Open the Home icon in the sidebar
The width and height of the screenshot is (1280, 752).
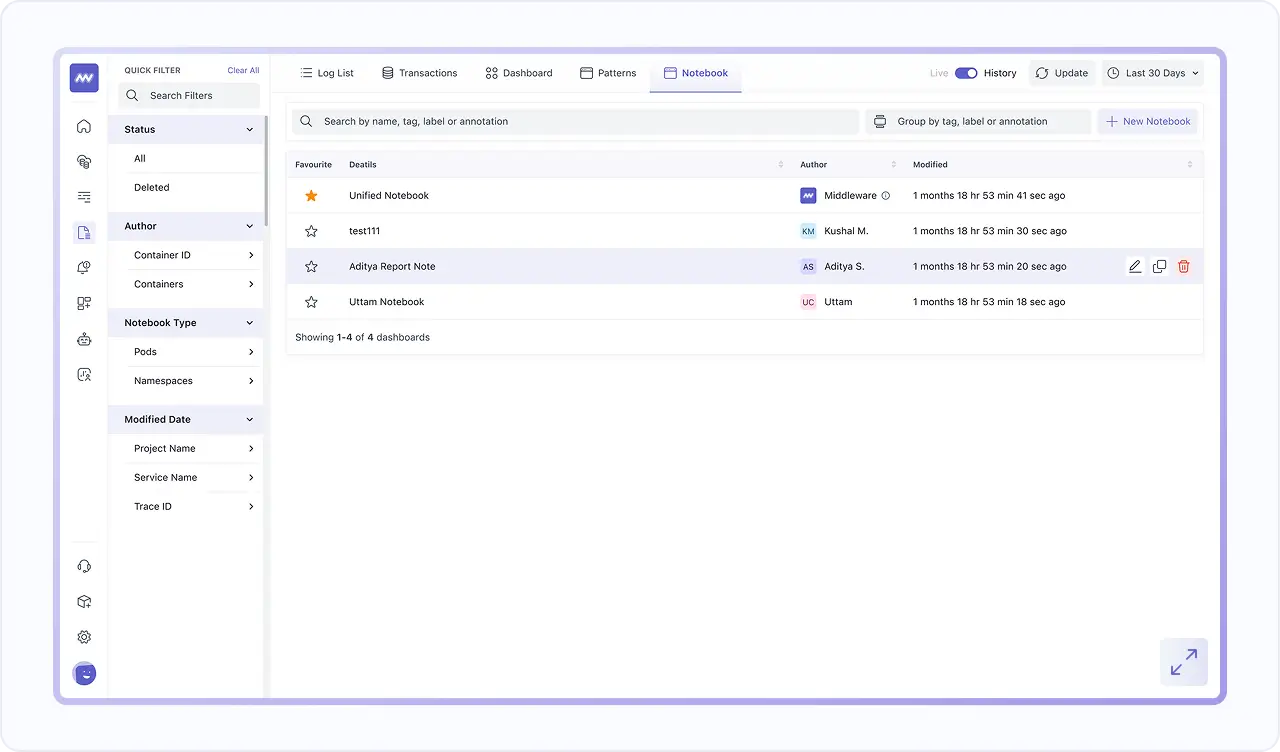(84, 126)
